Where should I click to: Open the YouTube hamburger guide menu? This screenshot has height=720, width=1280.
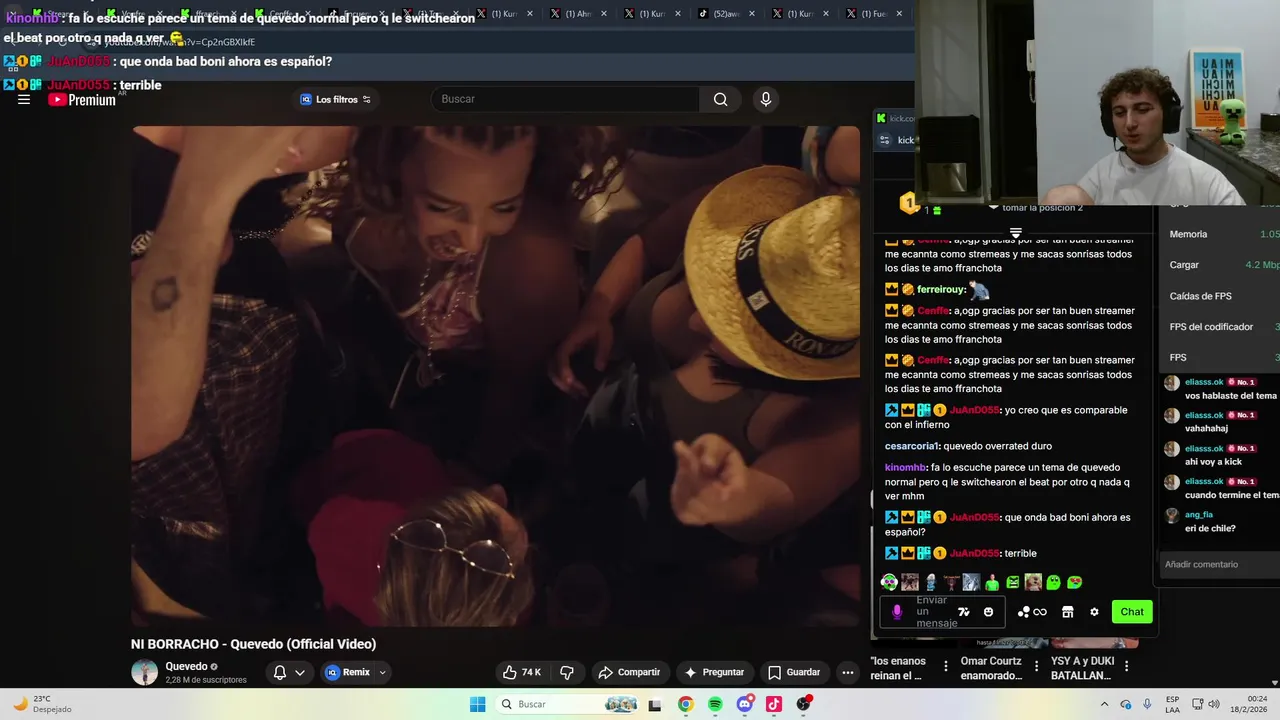point(24,100)
